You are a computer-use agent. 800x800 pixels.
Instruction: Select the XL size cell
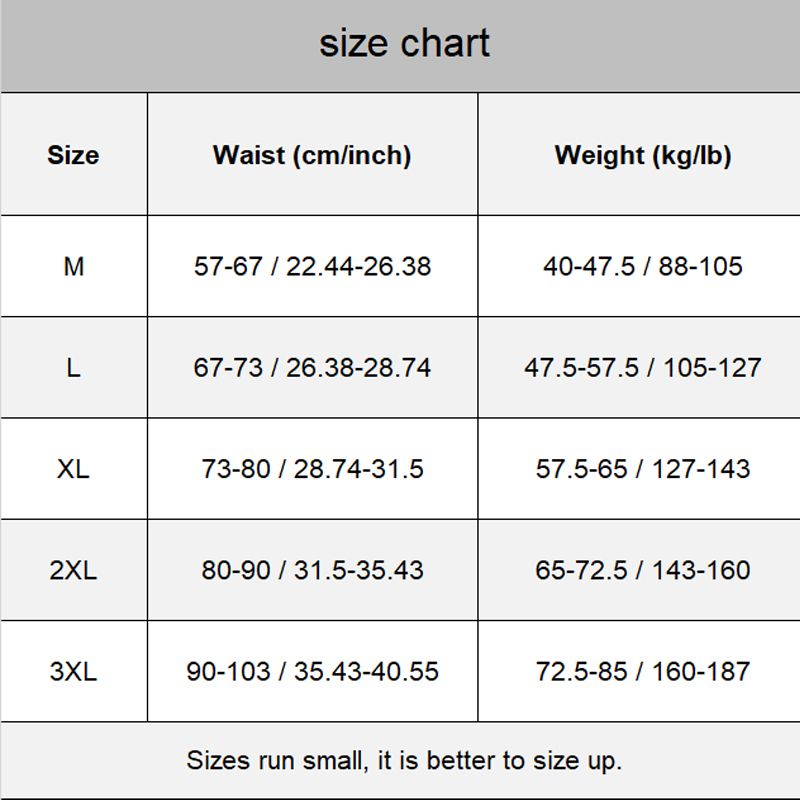click(73, 469)
